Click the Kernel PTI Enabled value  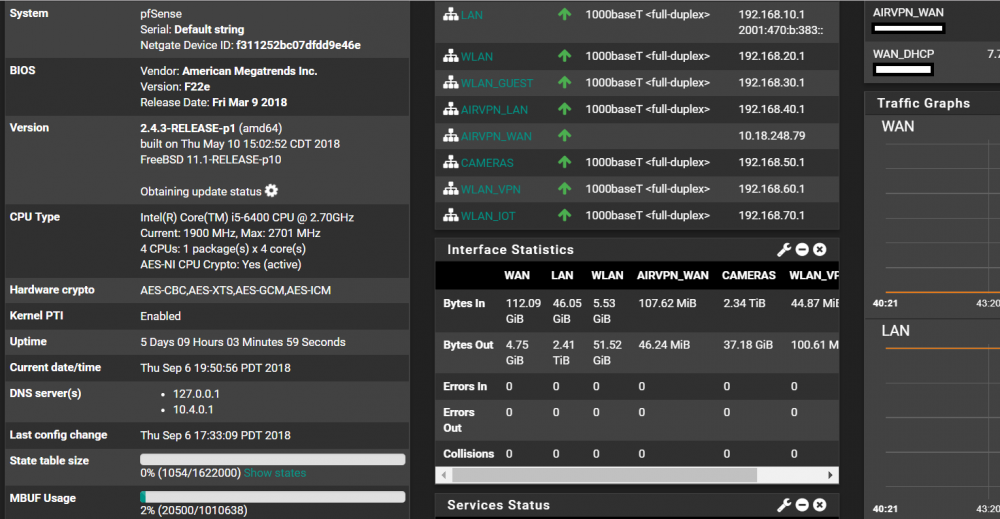point(161,316)
